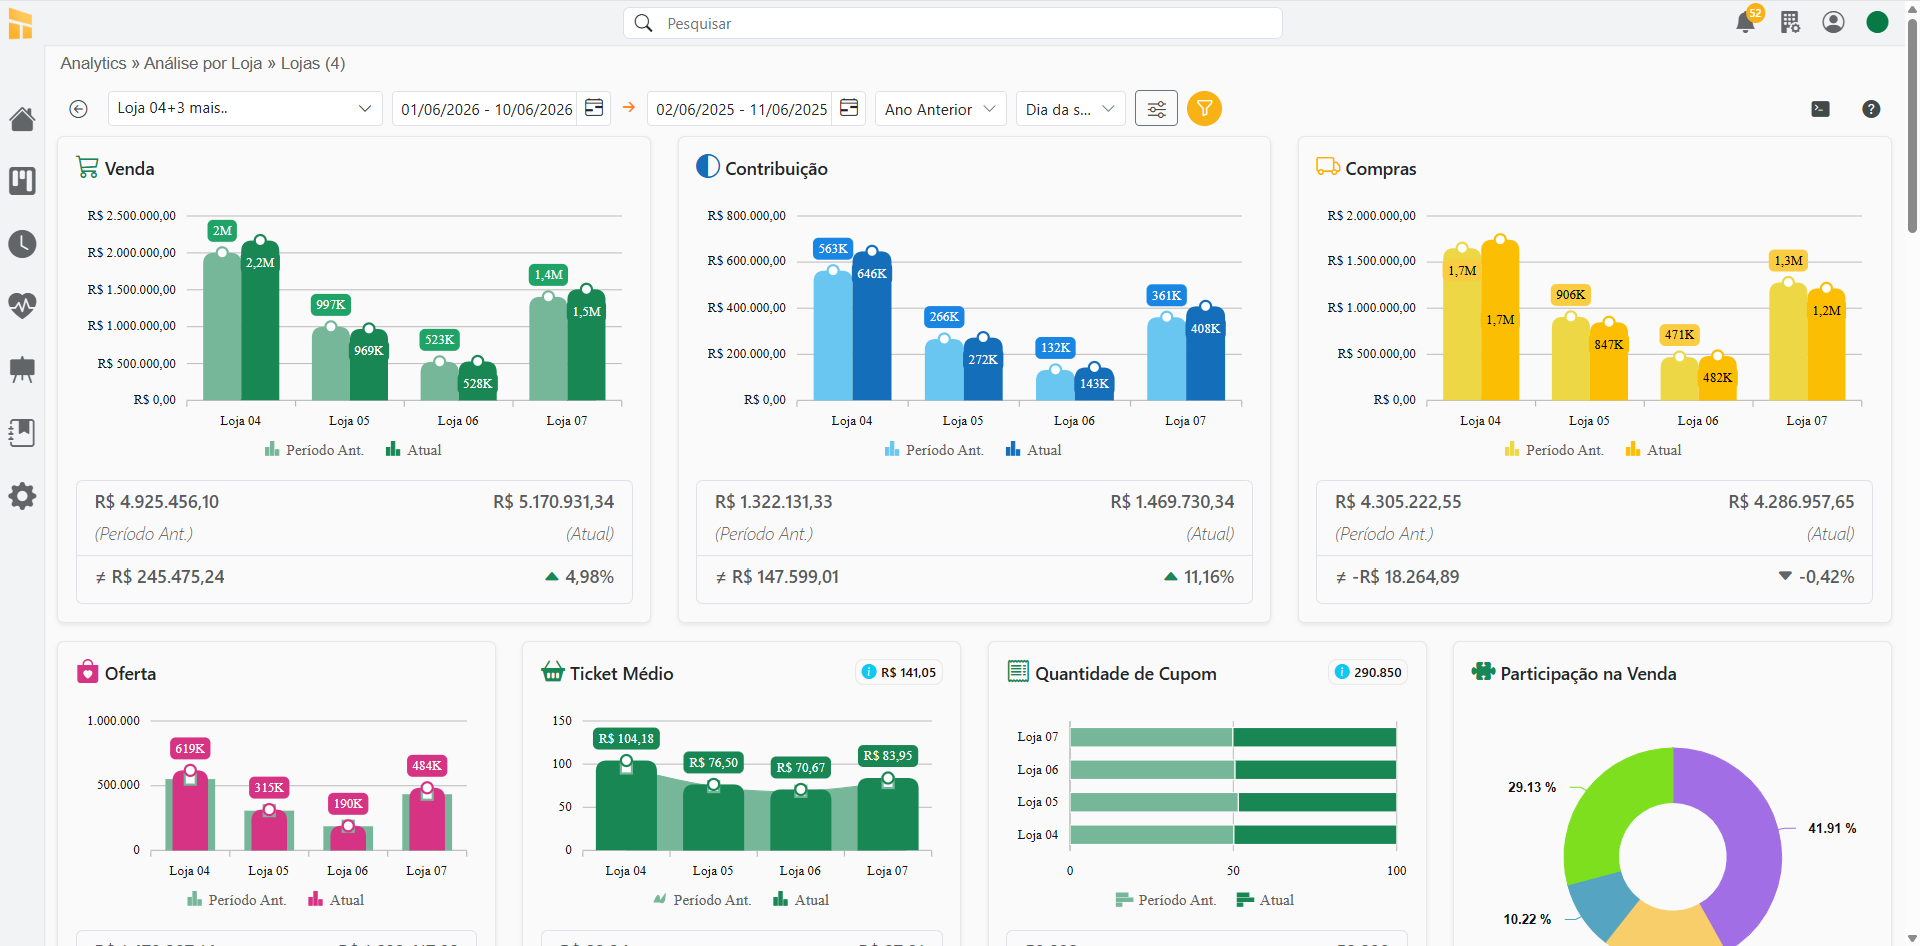1920x946 pixels.
Task: Open the settings gear in sidebar
Action: pyautogui.click(x=22, y=496)
